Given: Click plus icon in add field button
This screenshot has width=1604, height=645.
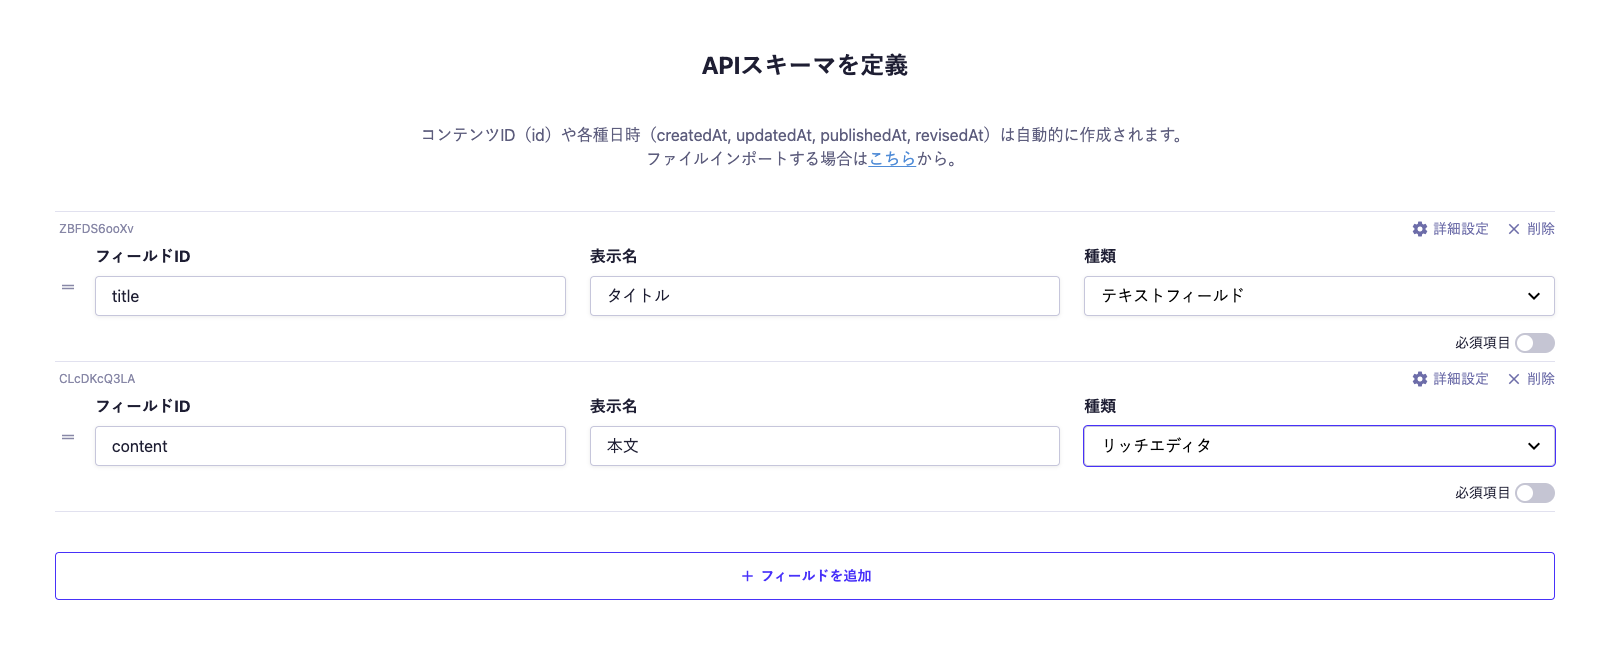Looking at the screenshot, I should pos(747,576).
